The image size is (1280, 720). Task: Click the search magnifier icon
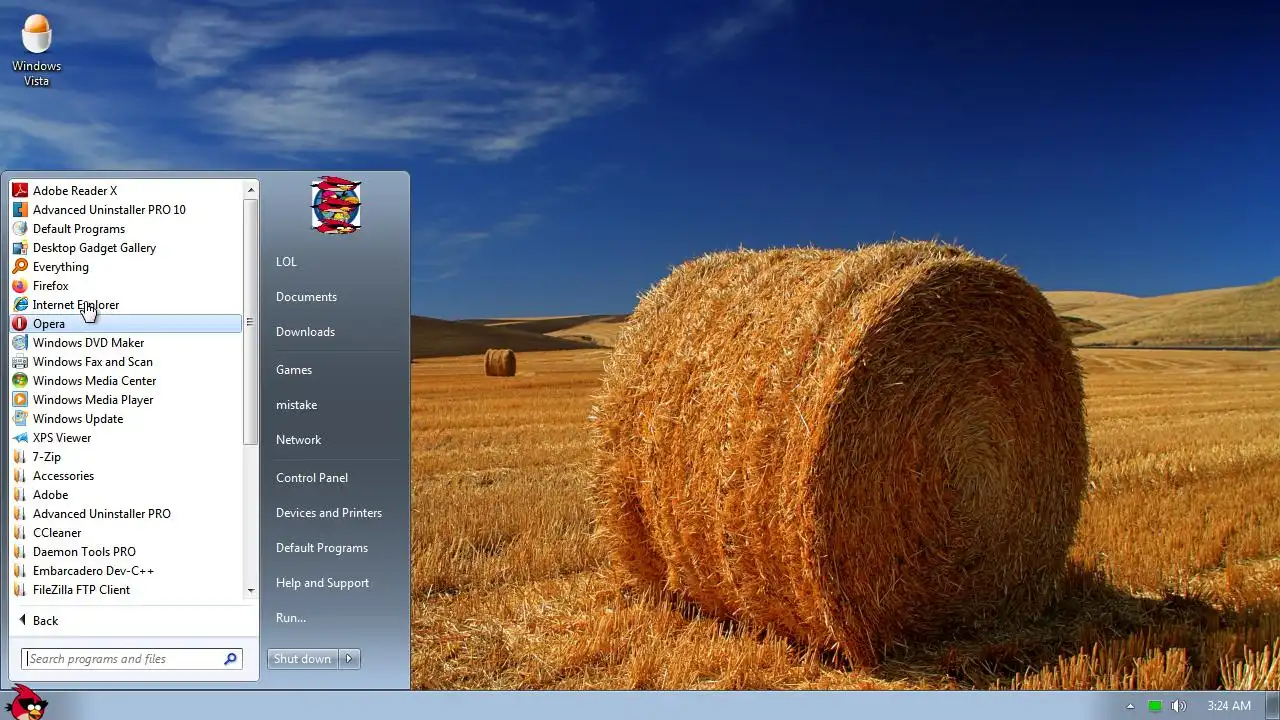tap(230, 658)
